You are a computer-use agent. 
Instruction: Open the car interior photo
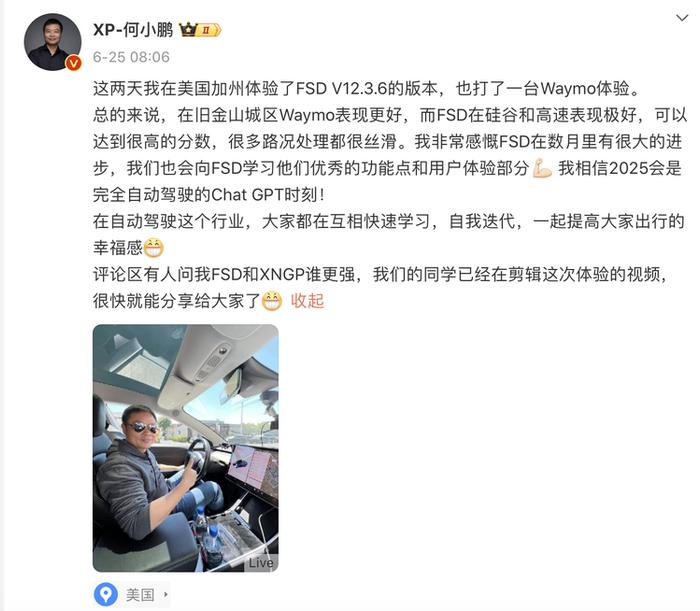[x=186, y=448]
